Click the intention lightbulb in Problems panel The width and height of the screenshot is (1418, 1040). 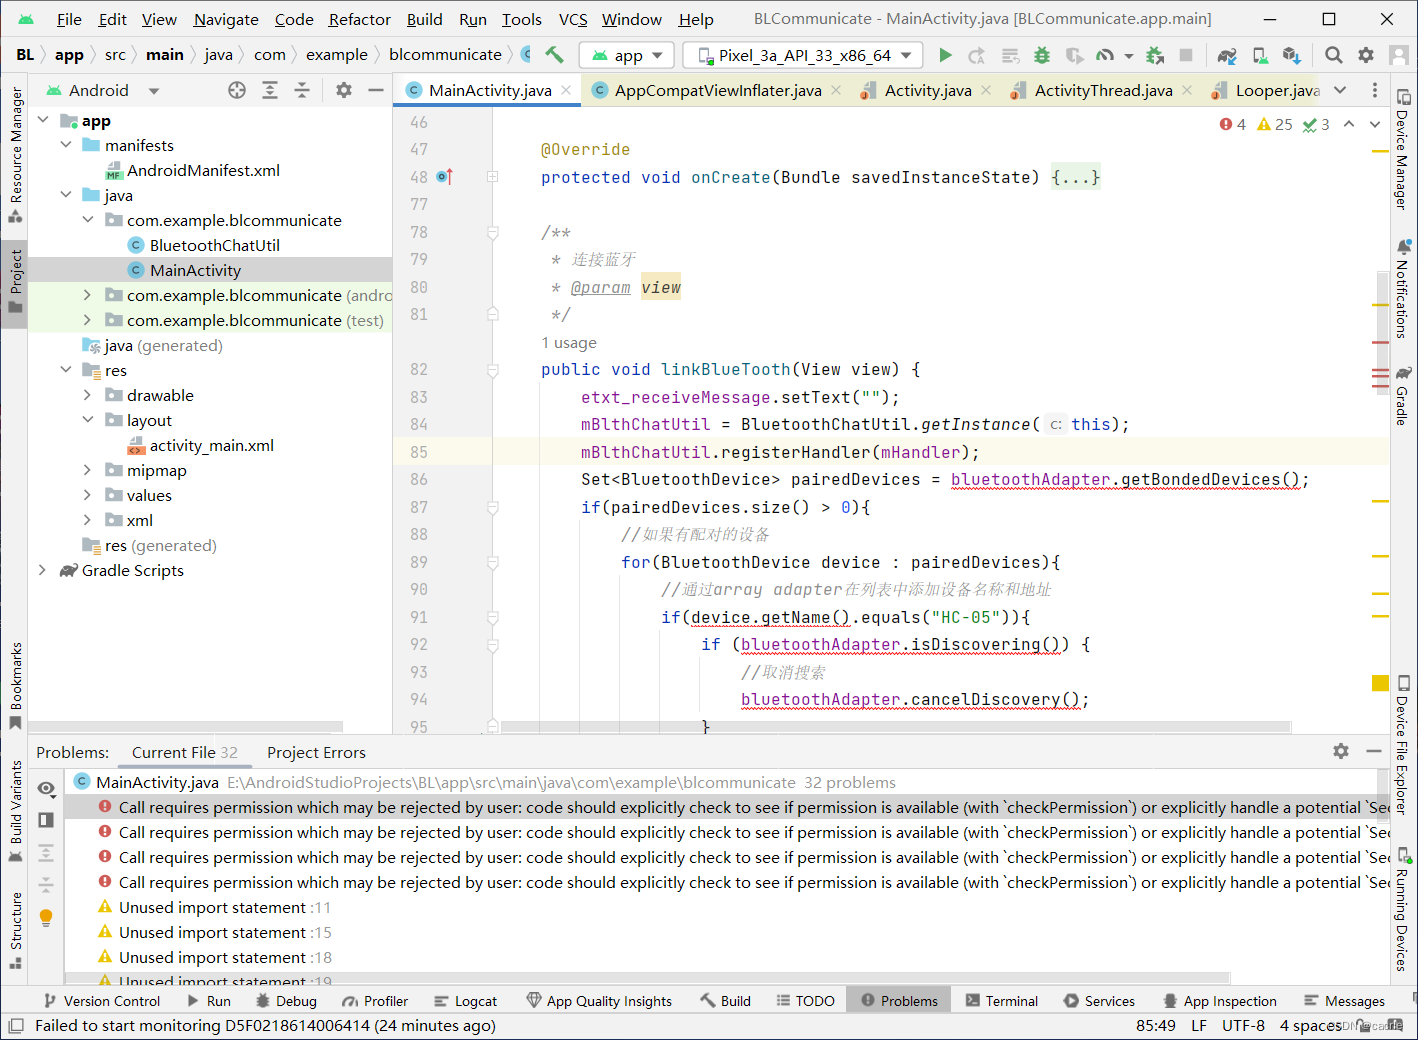pos(46,917)
